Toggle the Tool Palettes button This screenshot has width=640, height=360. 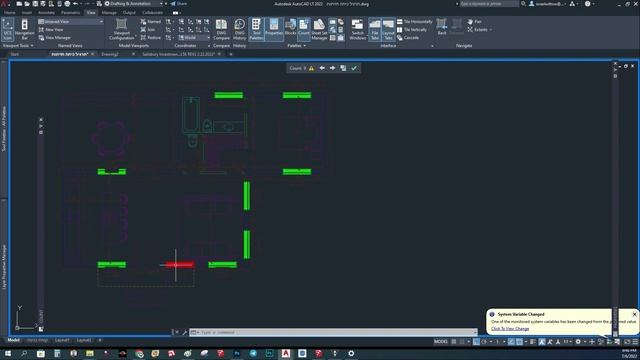point(256,29)
